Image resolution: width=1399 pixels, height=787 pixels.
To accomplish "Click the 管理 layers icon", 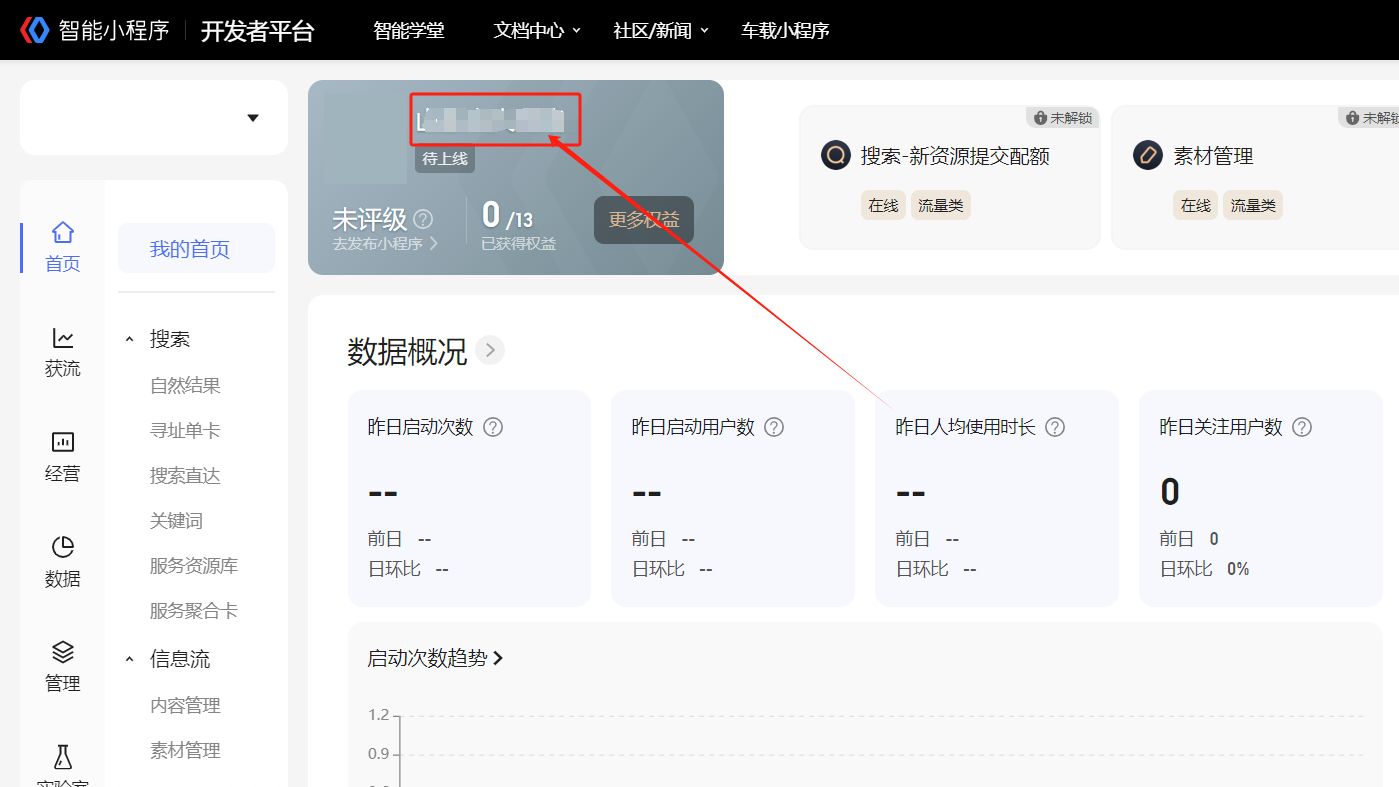I will pyautogui.click(x=62, y=653).
